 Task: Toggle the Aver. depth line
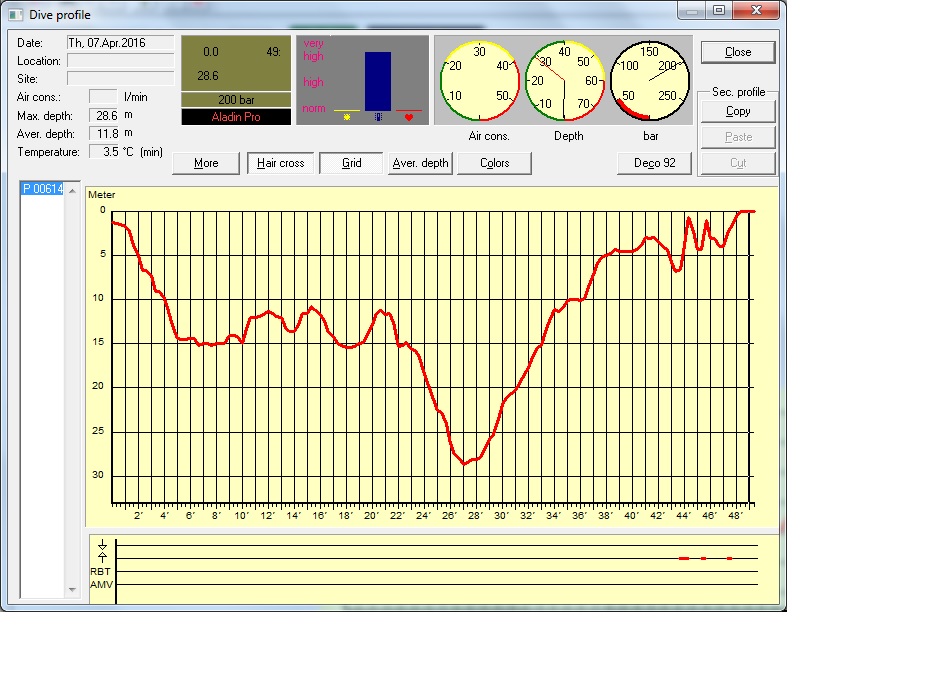420,163
